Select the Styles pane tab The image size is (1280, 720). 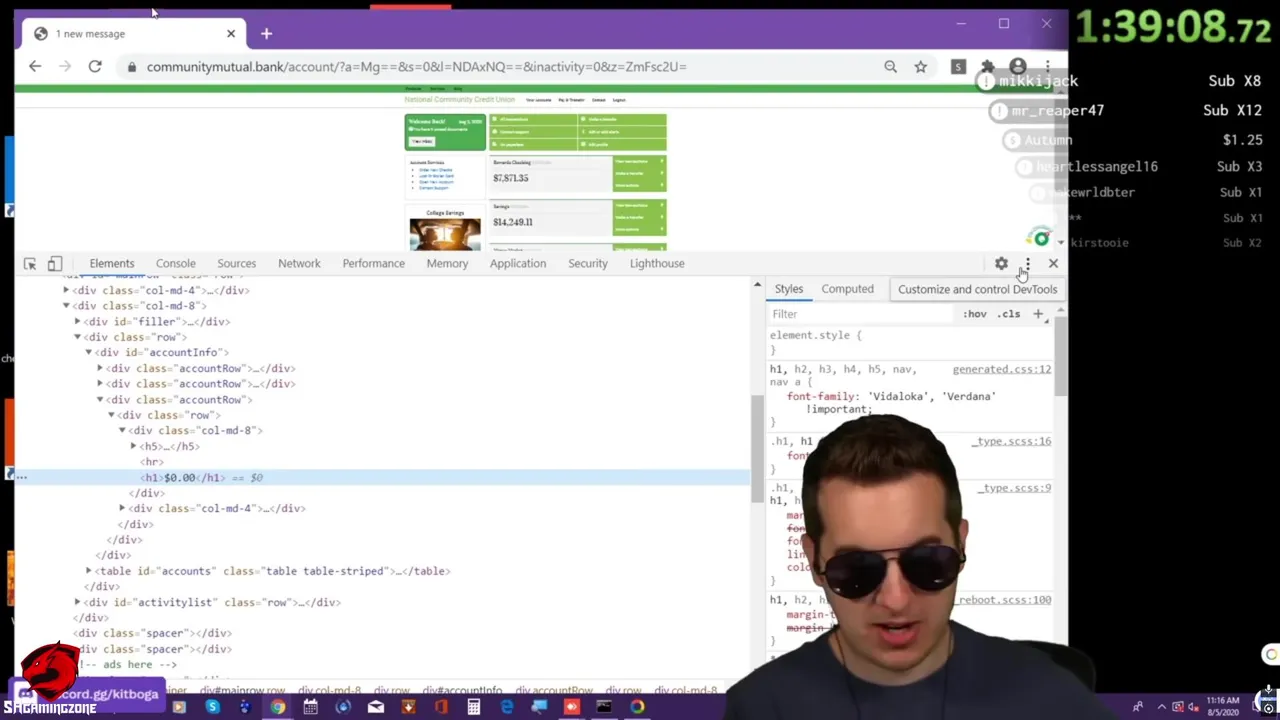tap(788, 289)
